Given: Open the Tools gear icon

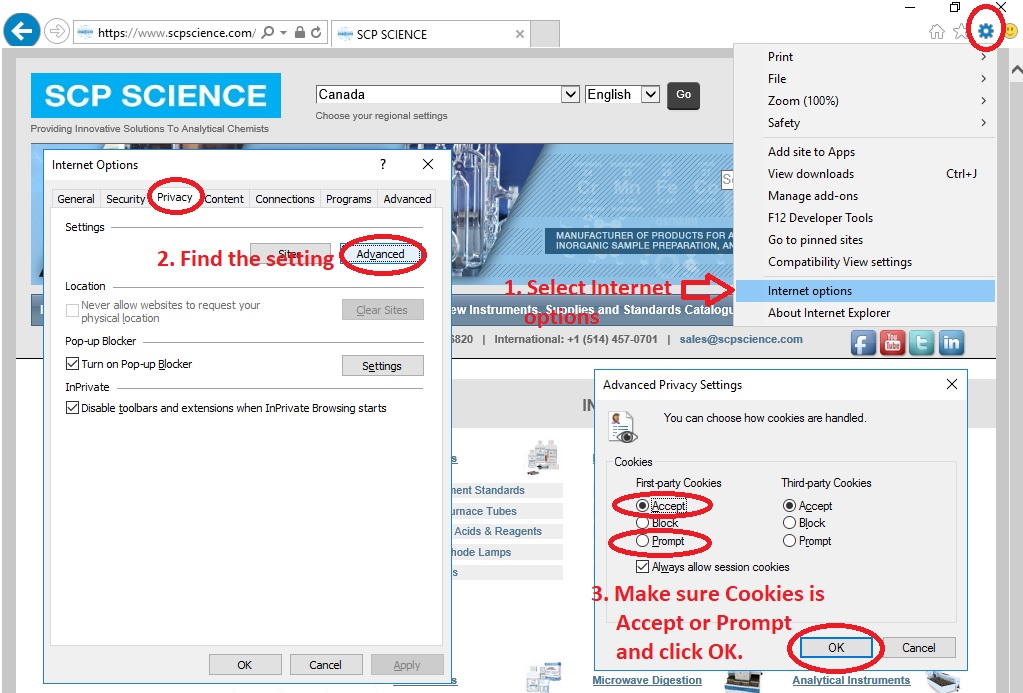Looking at the screenshot, I should click(x=985, y=31).
